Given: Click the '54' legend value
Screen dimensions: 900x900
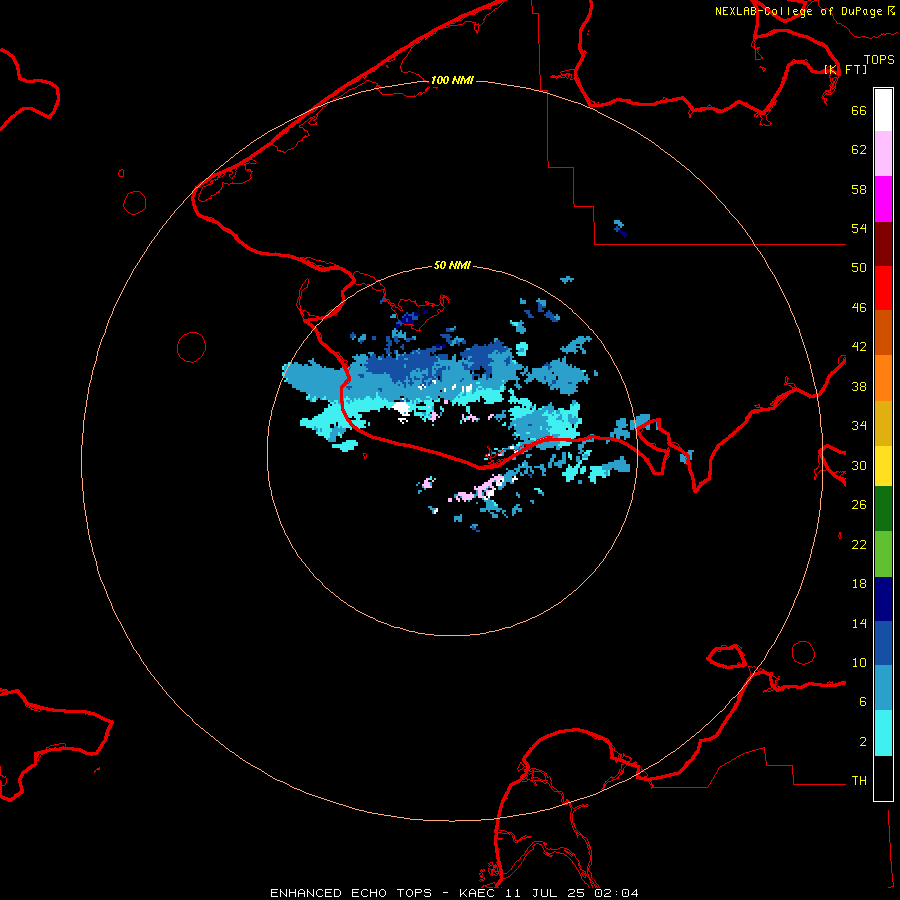Looking at the screenshot, I should 859,228.
